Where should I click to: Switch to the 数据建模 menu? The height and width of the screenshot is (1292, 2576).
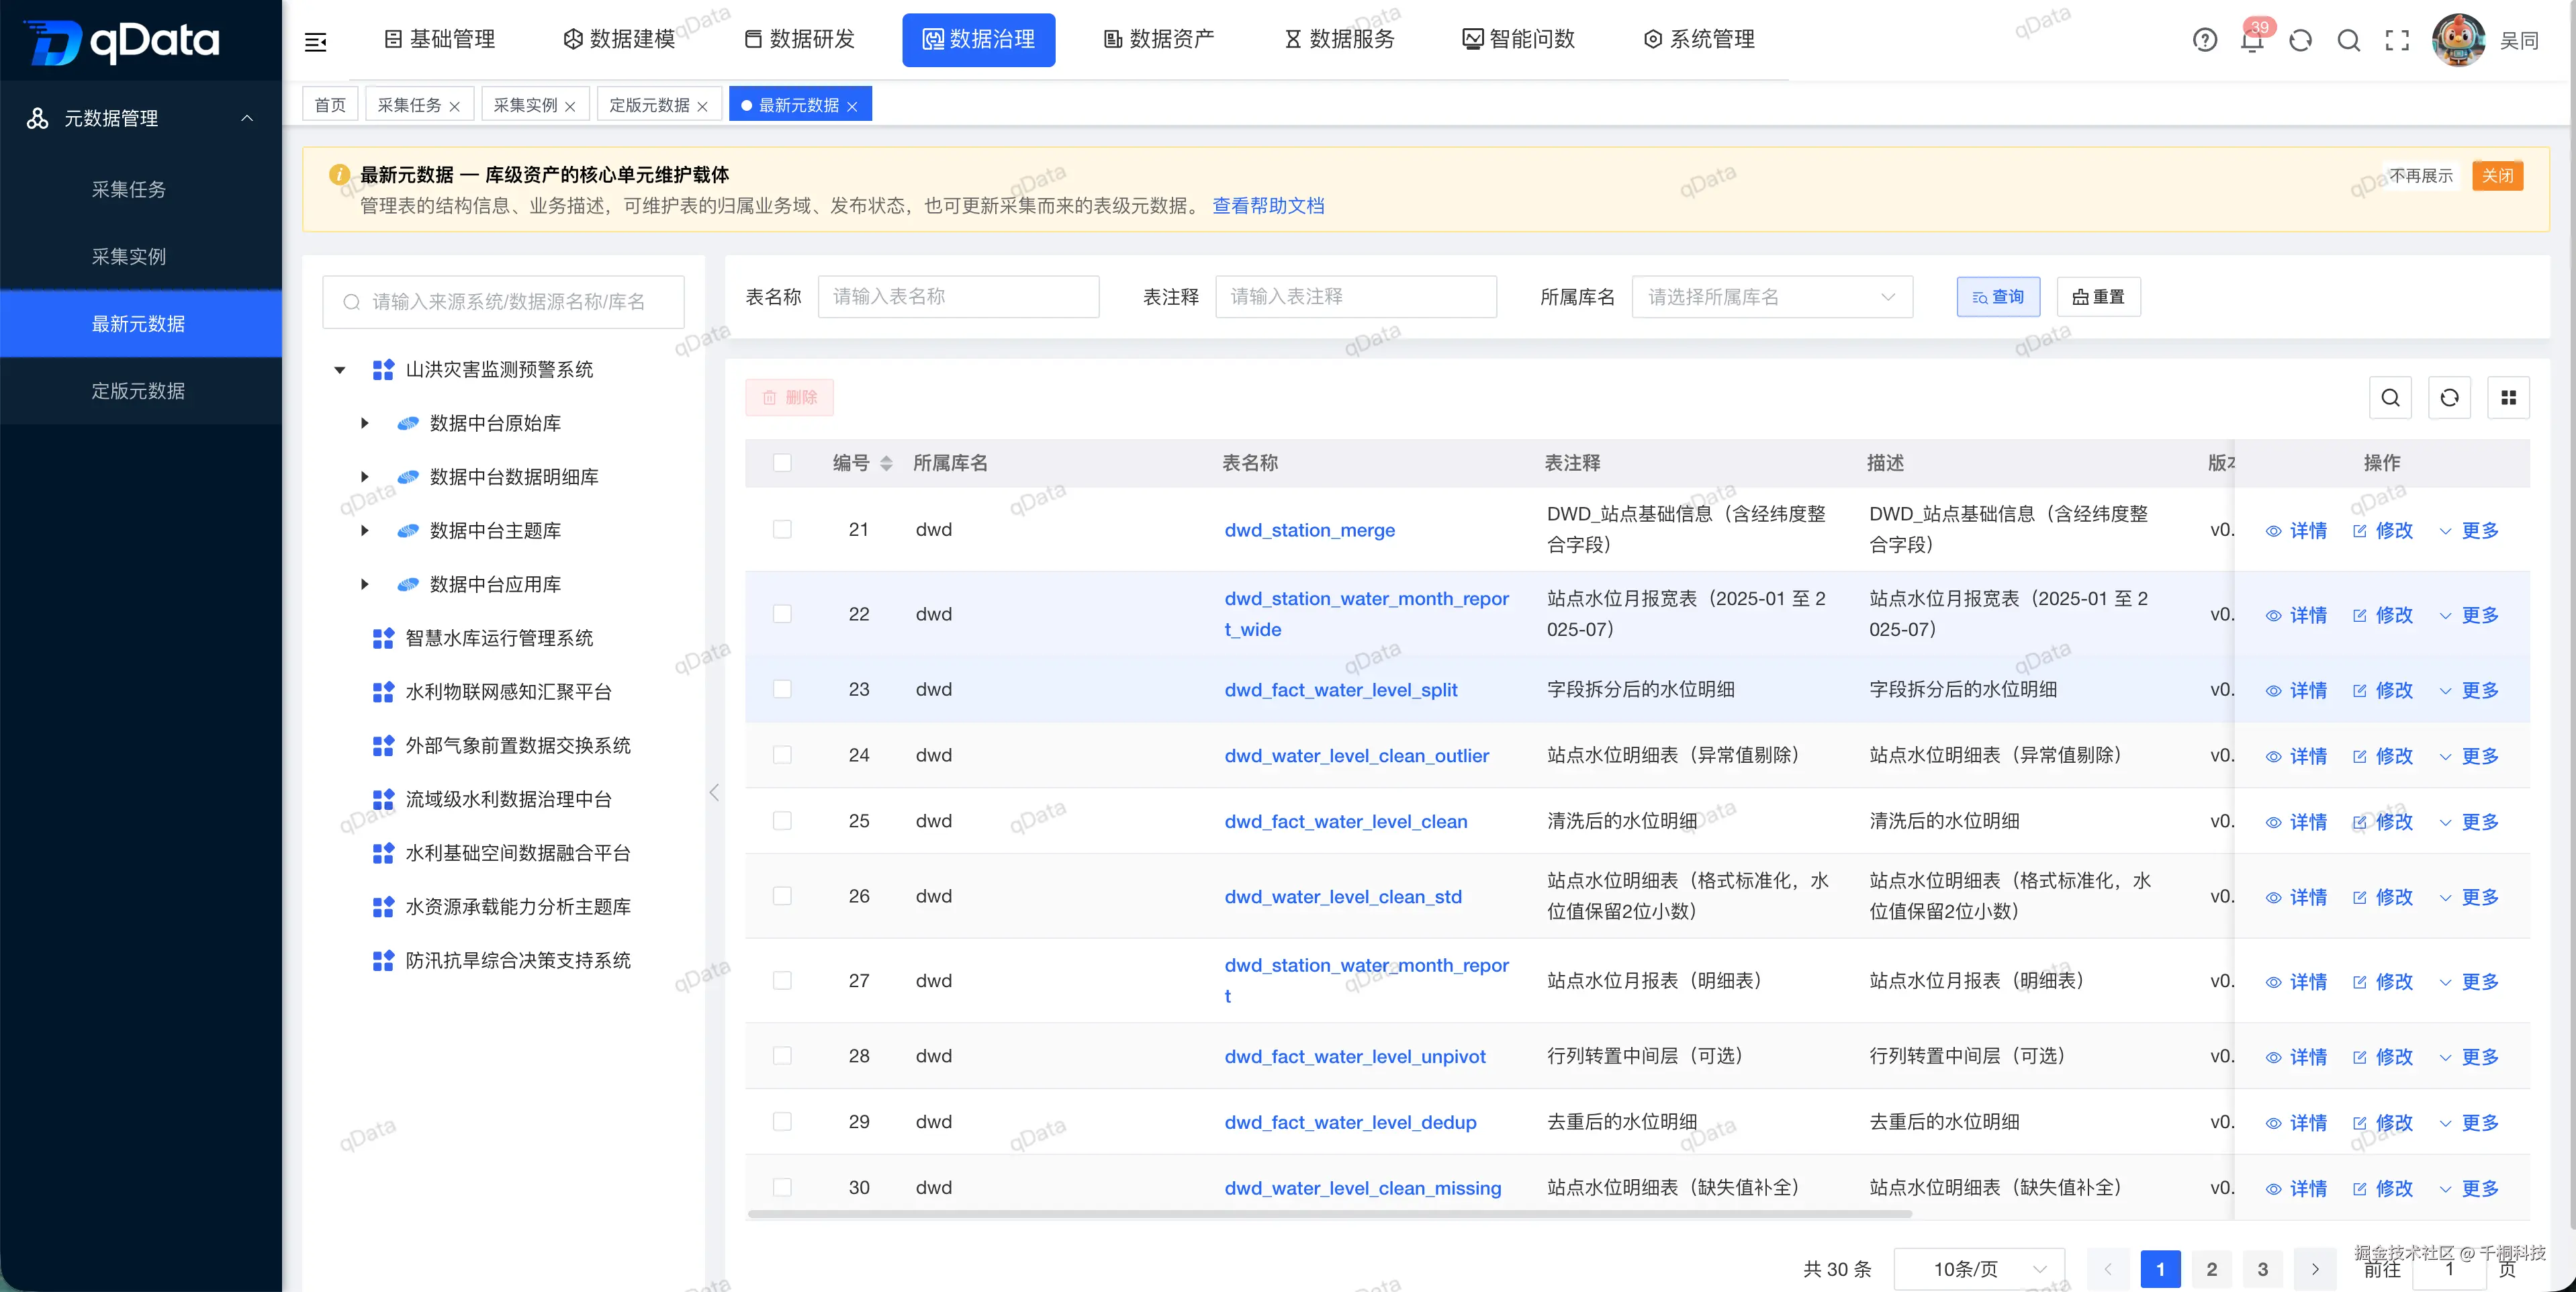coord(620,40)
